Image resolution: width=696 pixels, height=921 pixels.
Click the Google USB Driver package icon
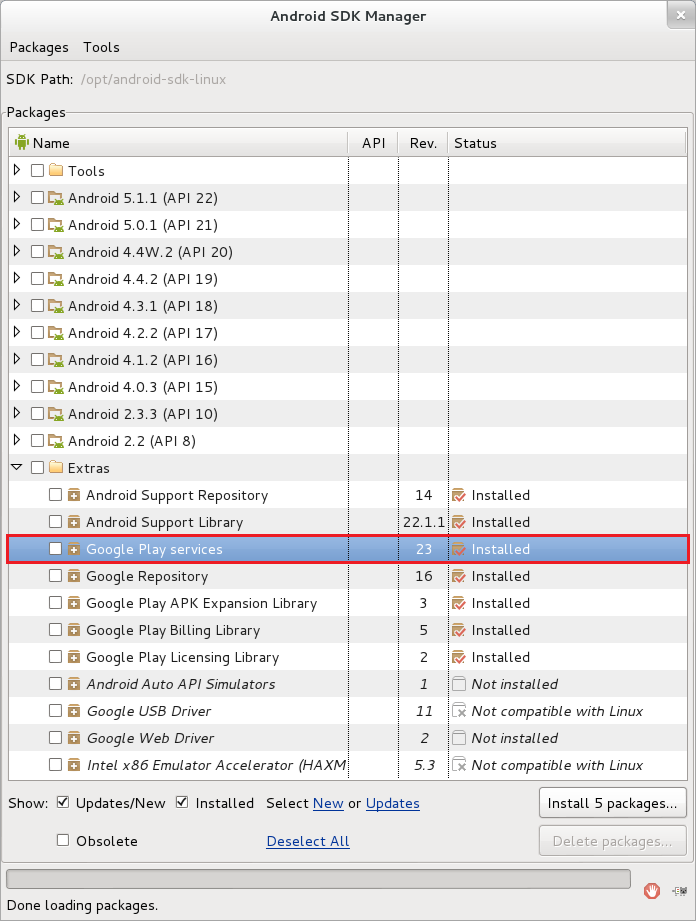tap(74, 711)
